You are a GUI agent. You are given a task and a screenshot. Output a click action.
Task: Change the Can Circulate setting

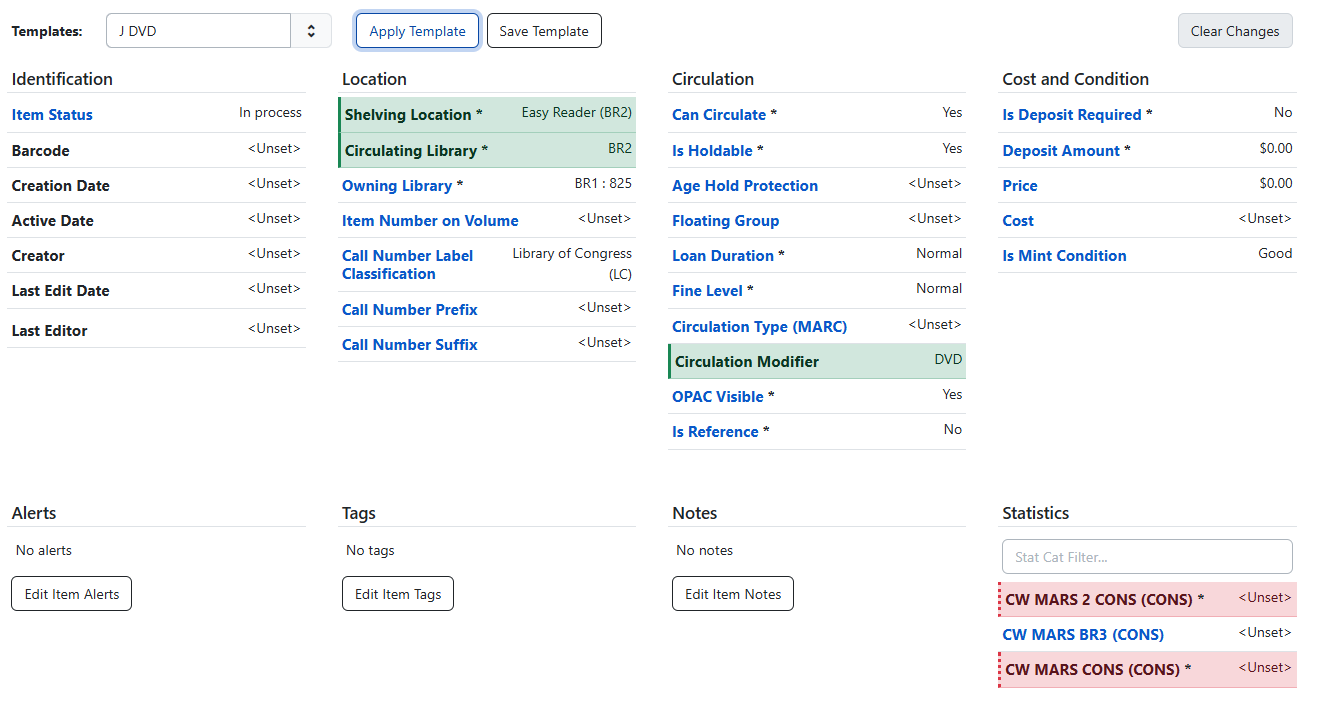pos(718,114)
